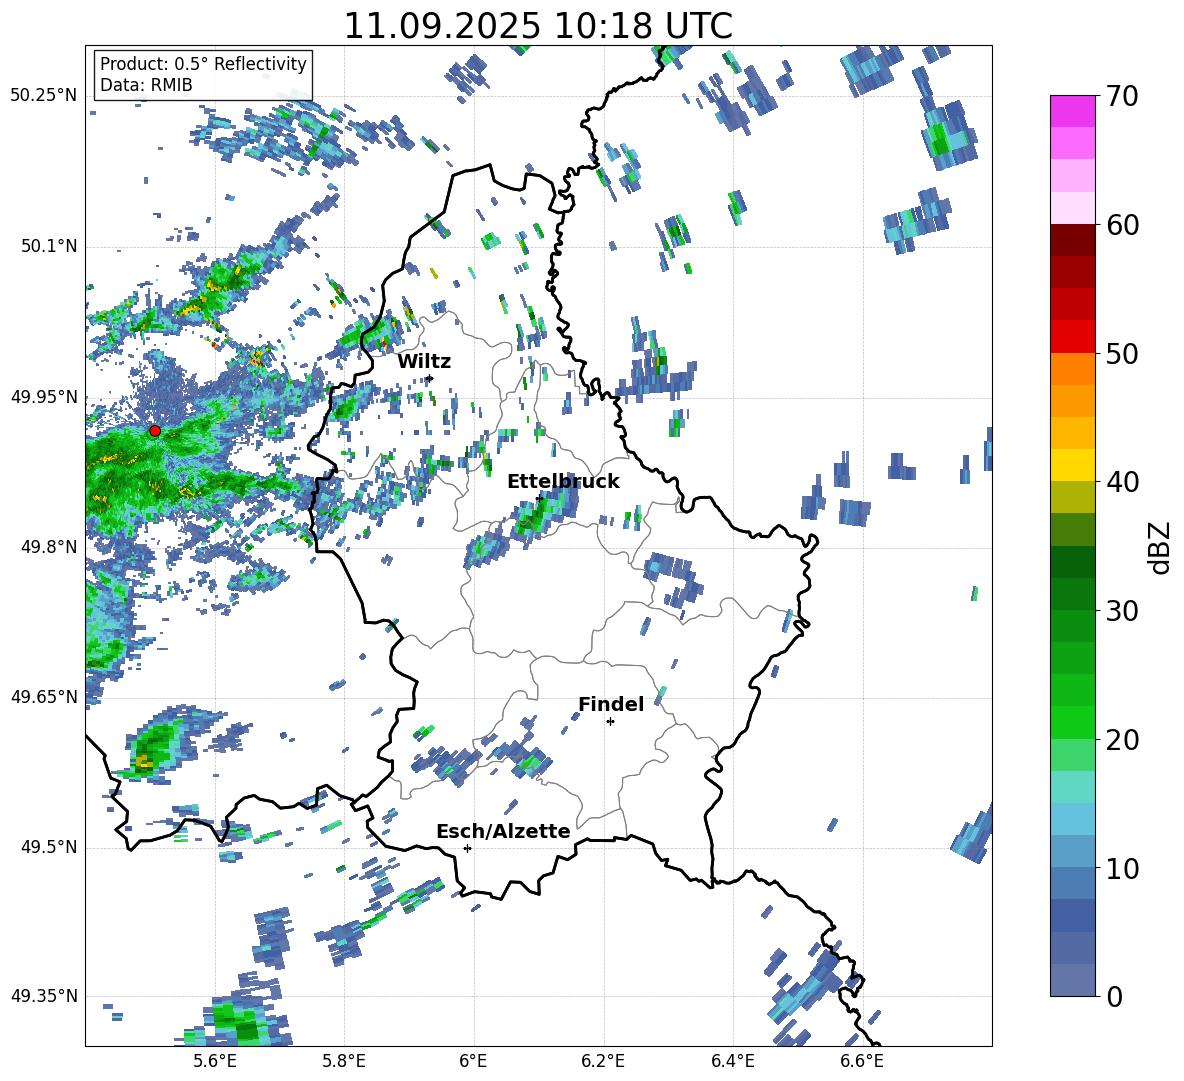This screenshot has width=1184, height=1081.
Task: Click the Wiltz city label
Action: pos(424,362)
